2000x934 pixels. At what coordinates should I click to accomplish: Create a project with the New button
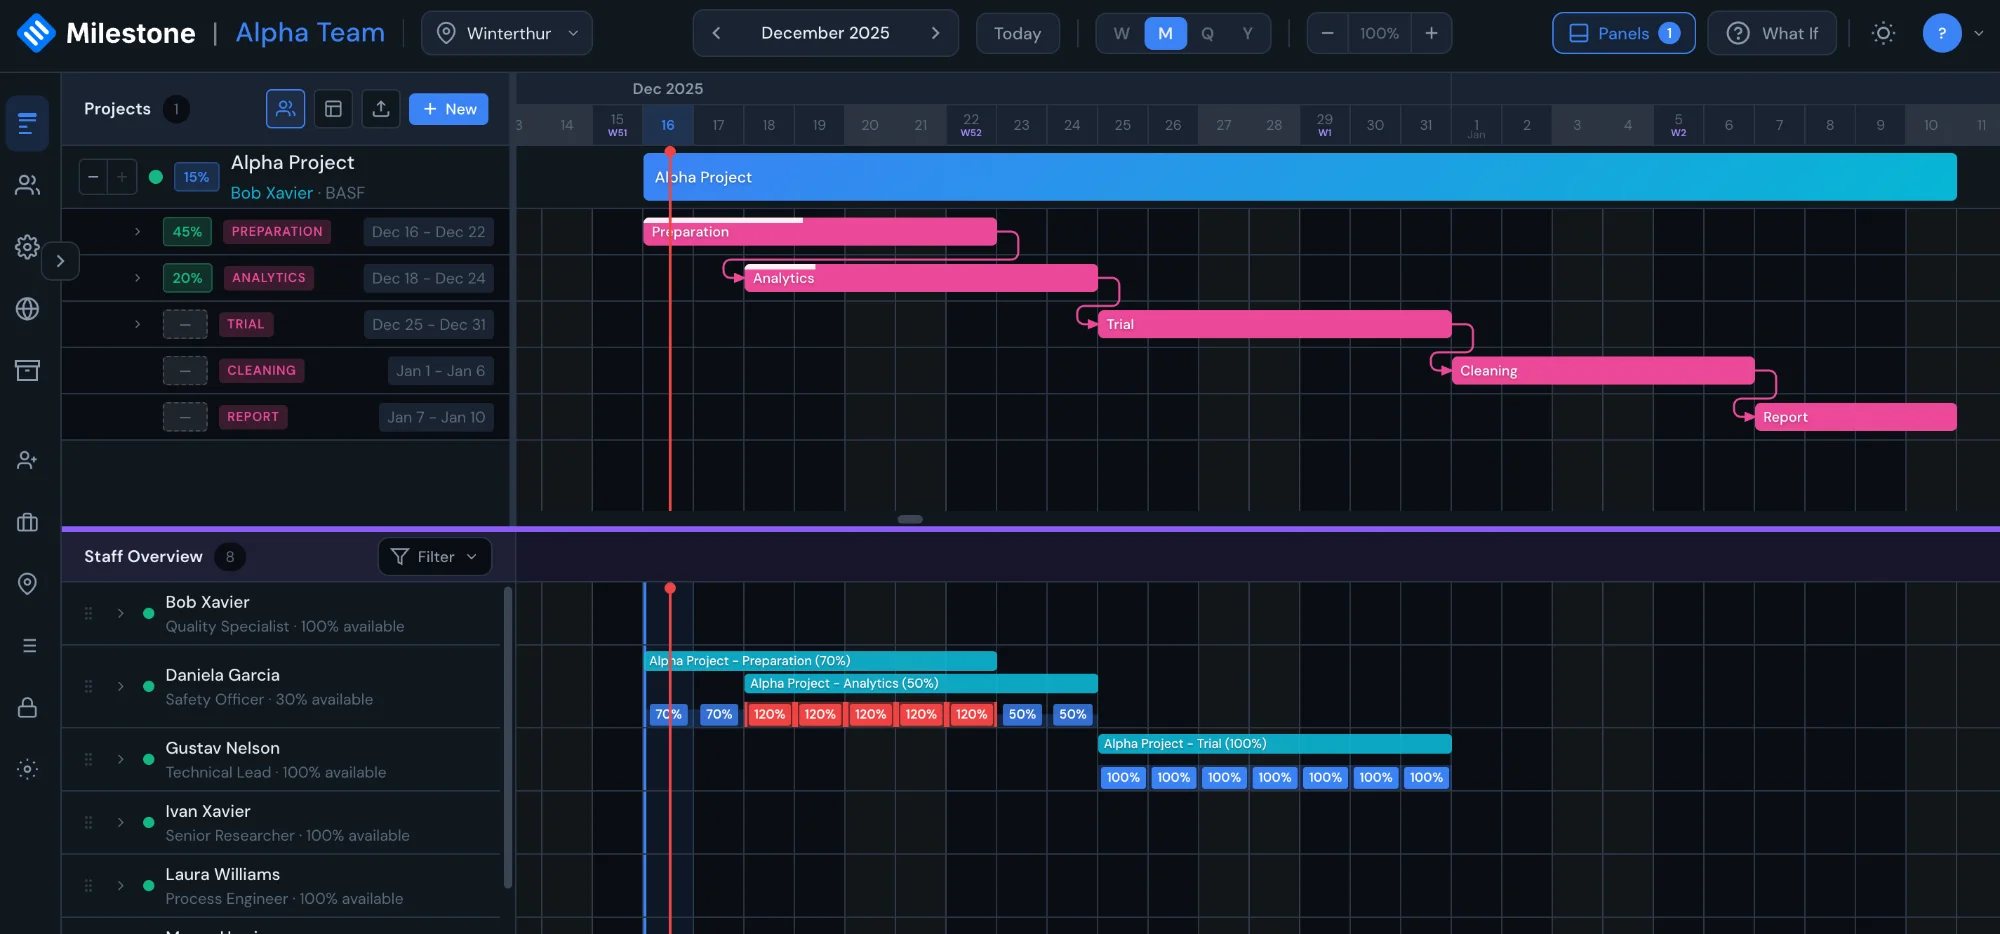[448, 109]
